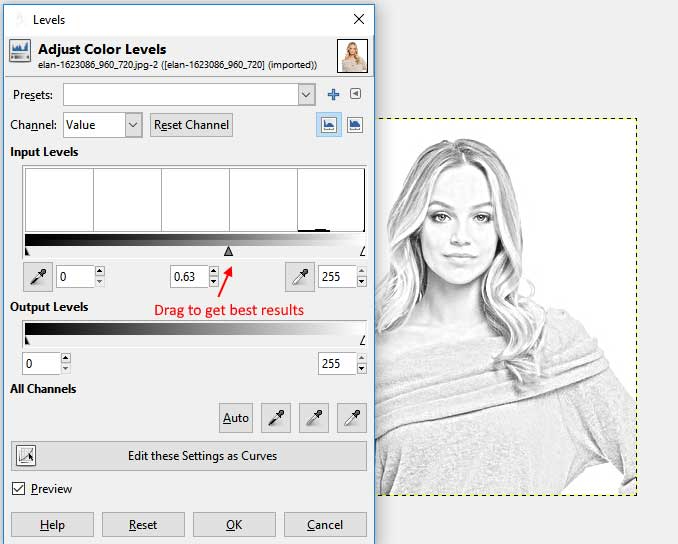Click the gamma midpoint slider triangle
Screen dimensions: 678x544
click(x=228, y=251)
